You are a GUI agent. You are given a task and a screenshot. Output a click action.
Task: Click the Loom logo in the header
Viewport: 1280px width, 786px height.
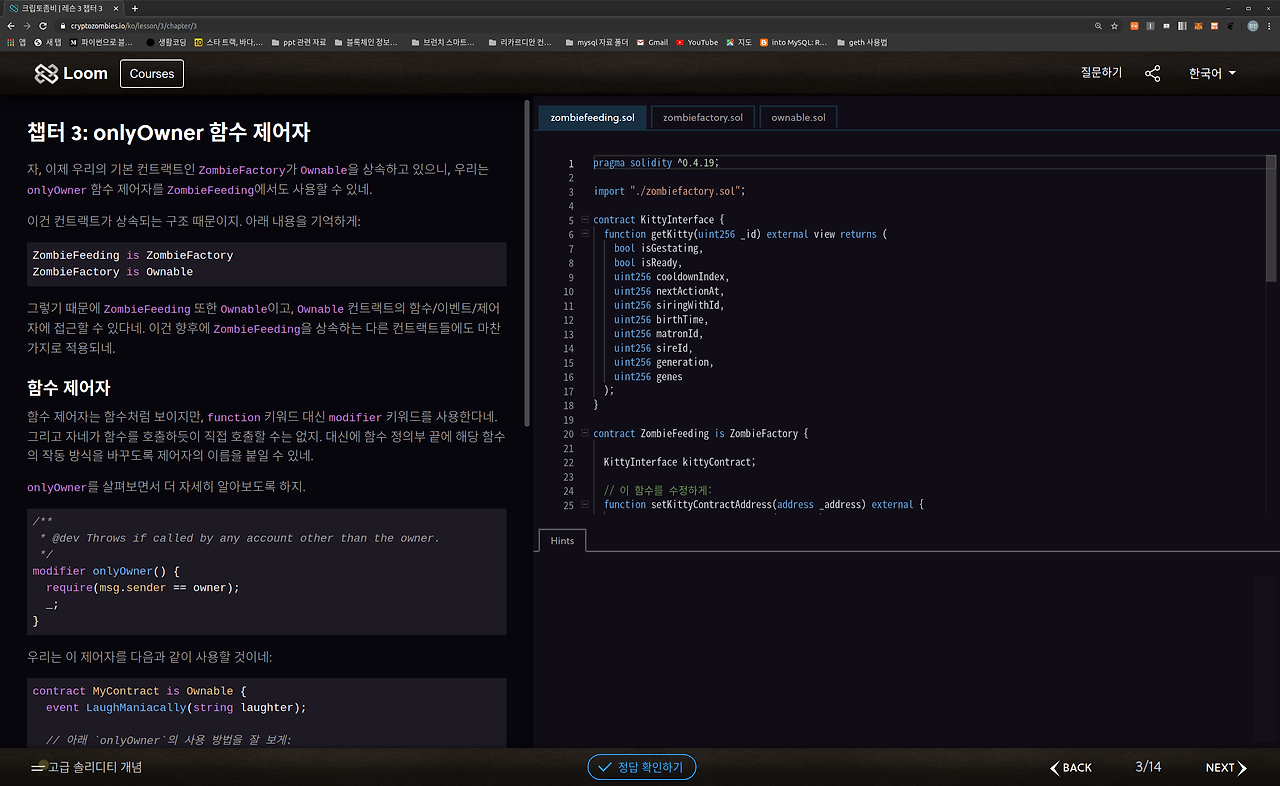click(71, 73)
